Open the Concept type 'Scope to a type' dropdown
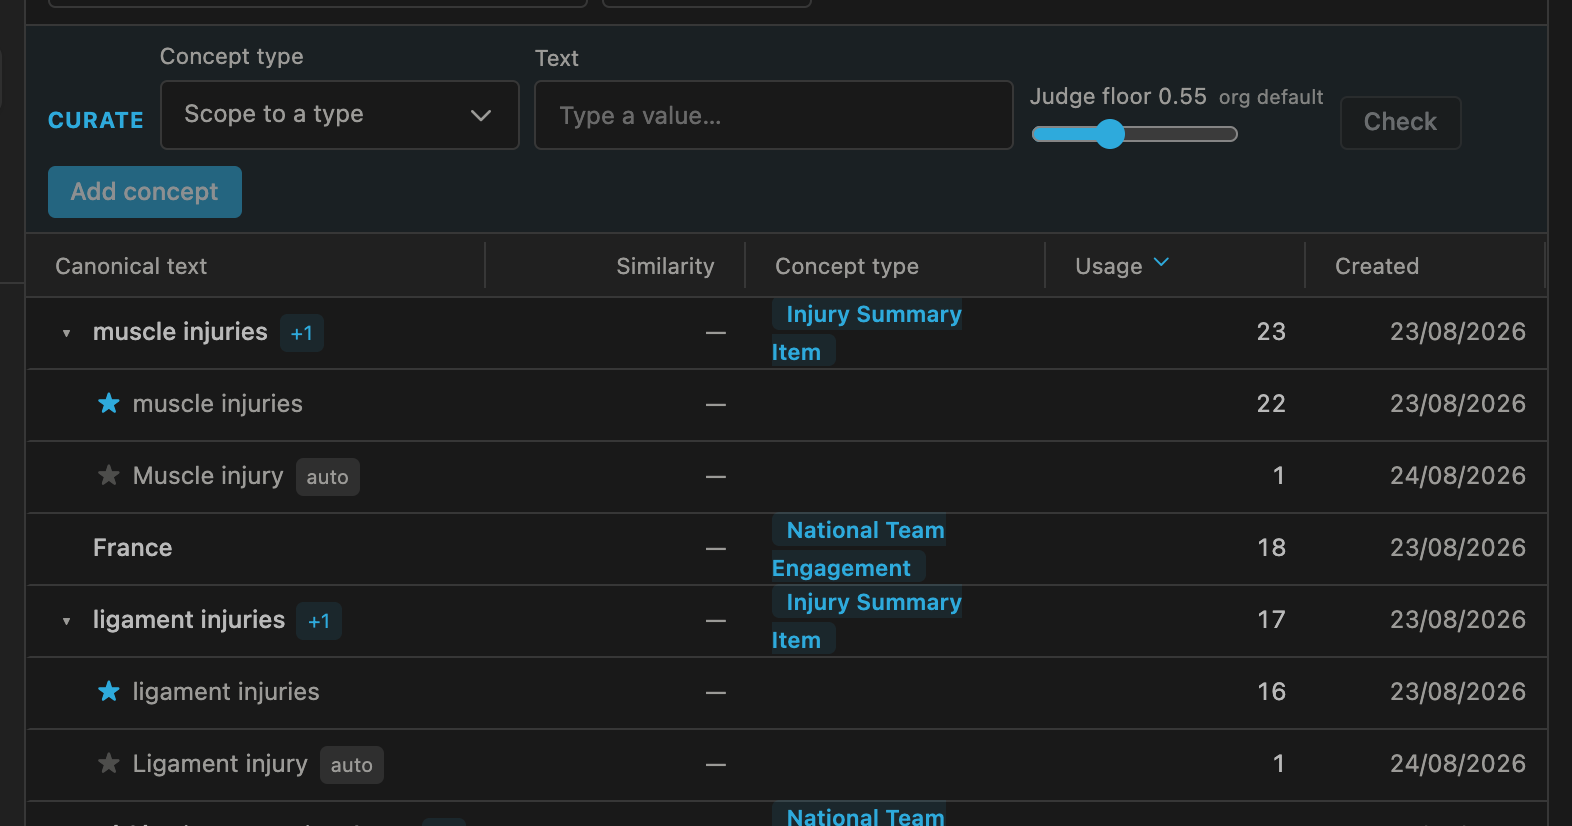Image resolution: width=1572 pixels, height=826 pixels. [340, 115]
